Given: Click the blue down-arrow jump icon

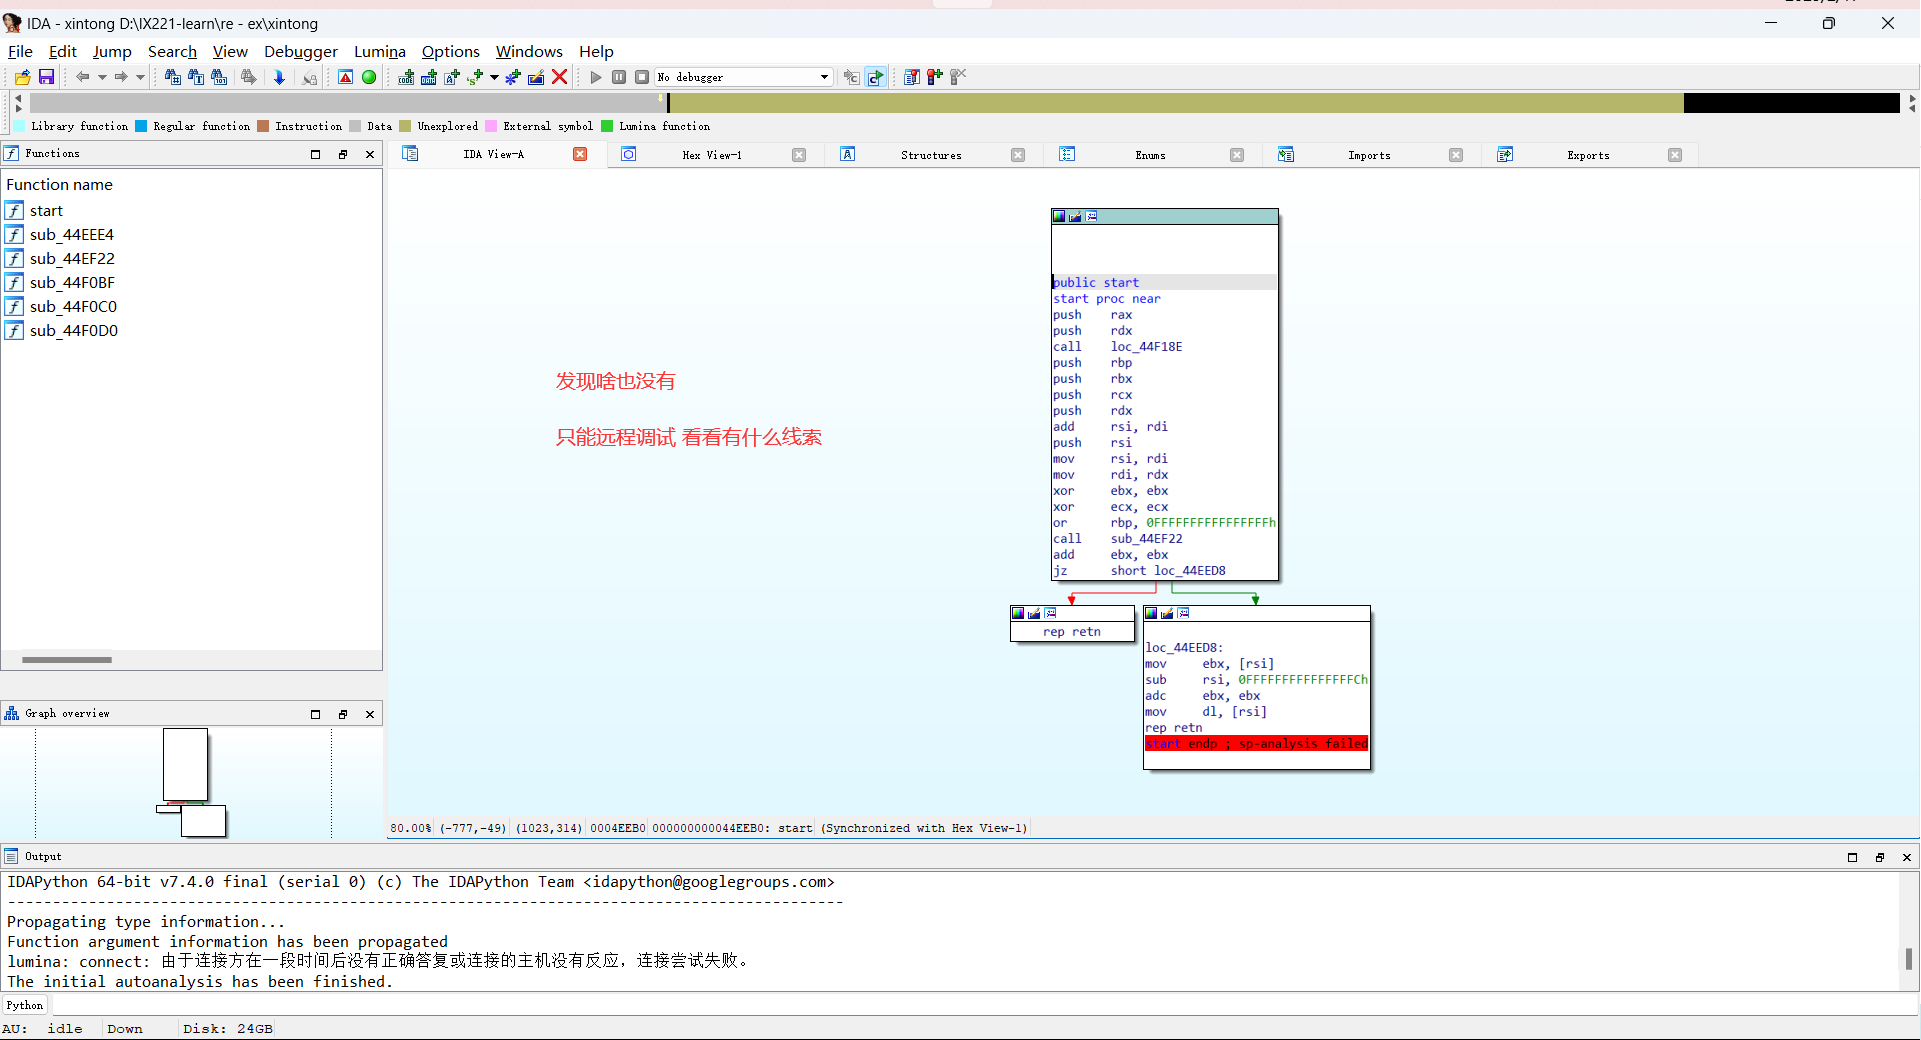Looking at the screenshot, I should point(279,77).
